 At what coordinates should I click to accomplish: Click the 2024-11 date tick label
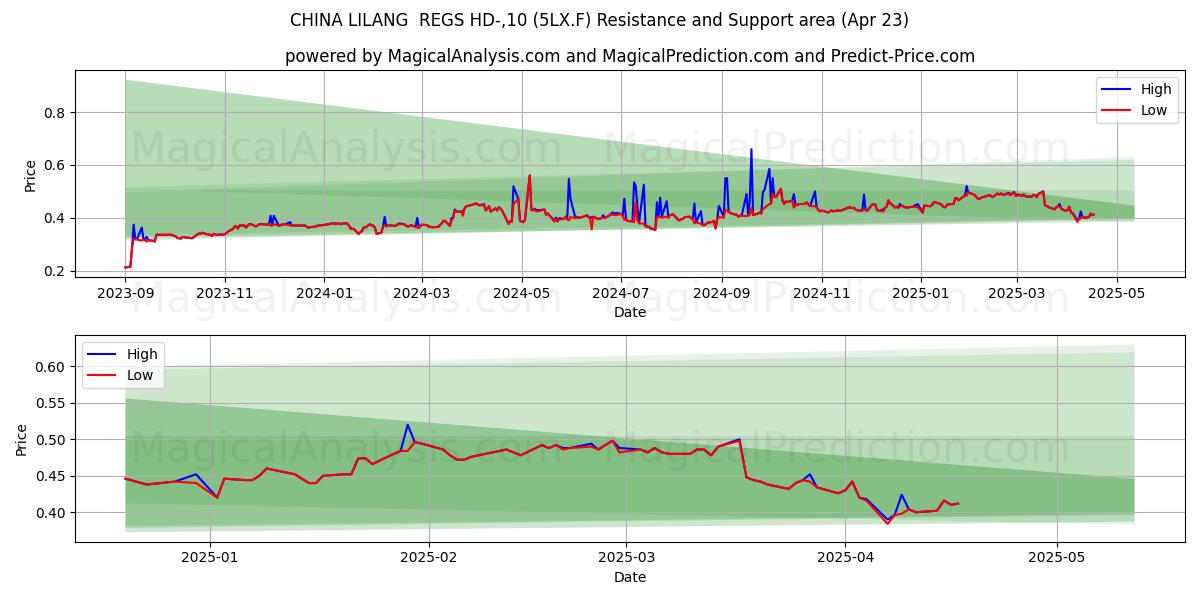pos(822,294)
